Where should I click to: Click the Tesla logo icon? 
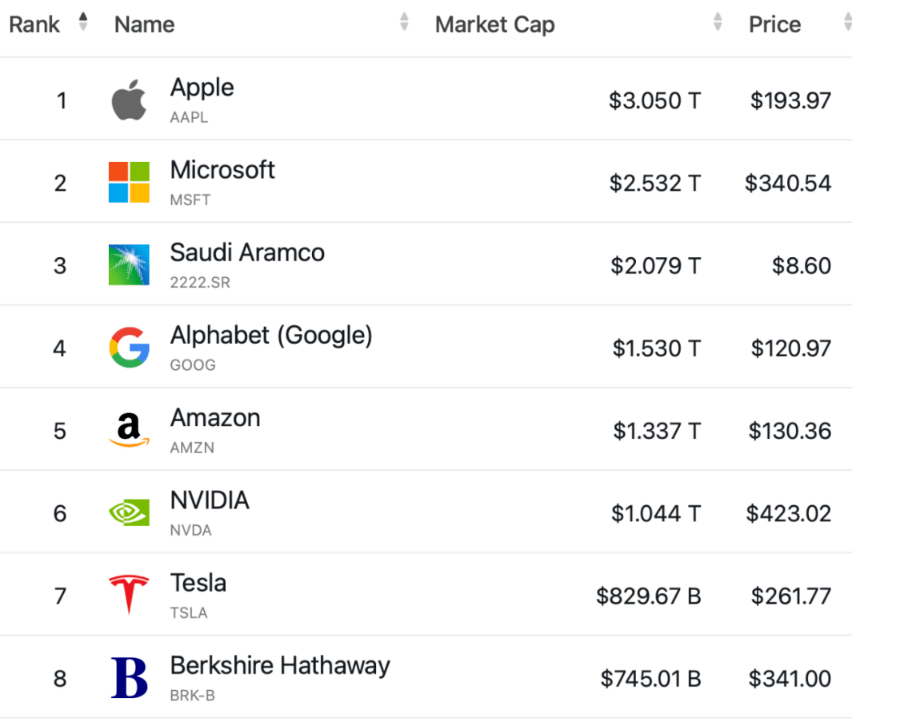pos(129,595)
